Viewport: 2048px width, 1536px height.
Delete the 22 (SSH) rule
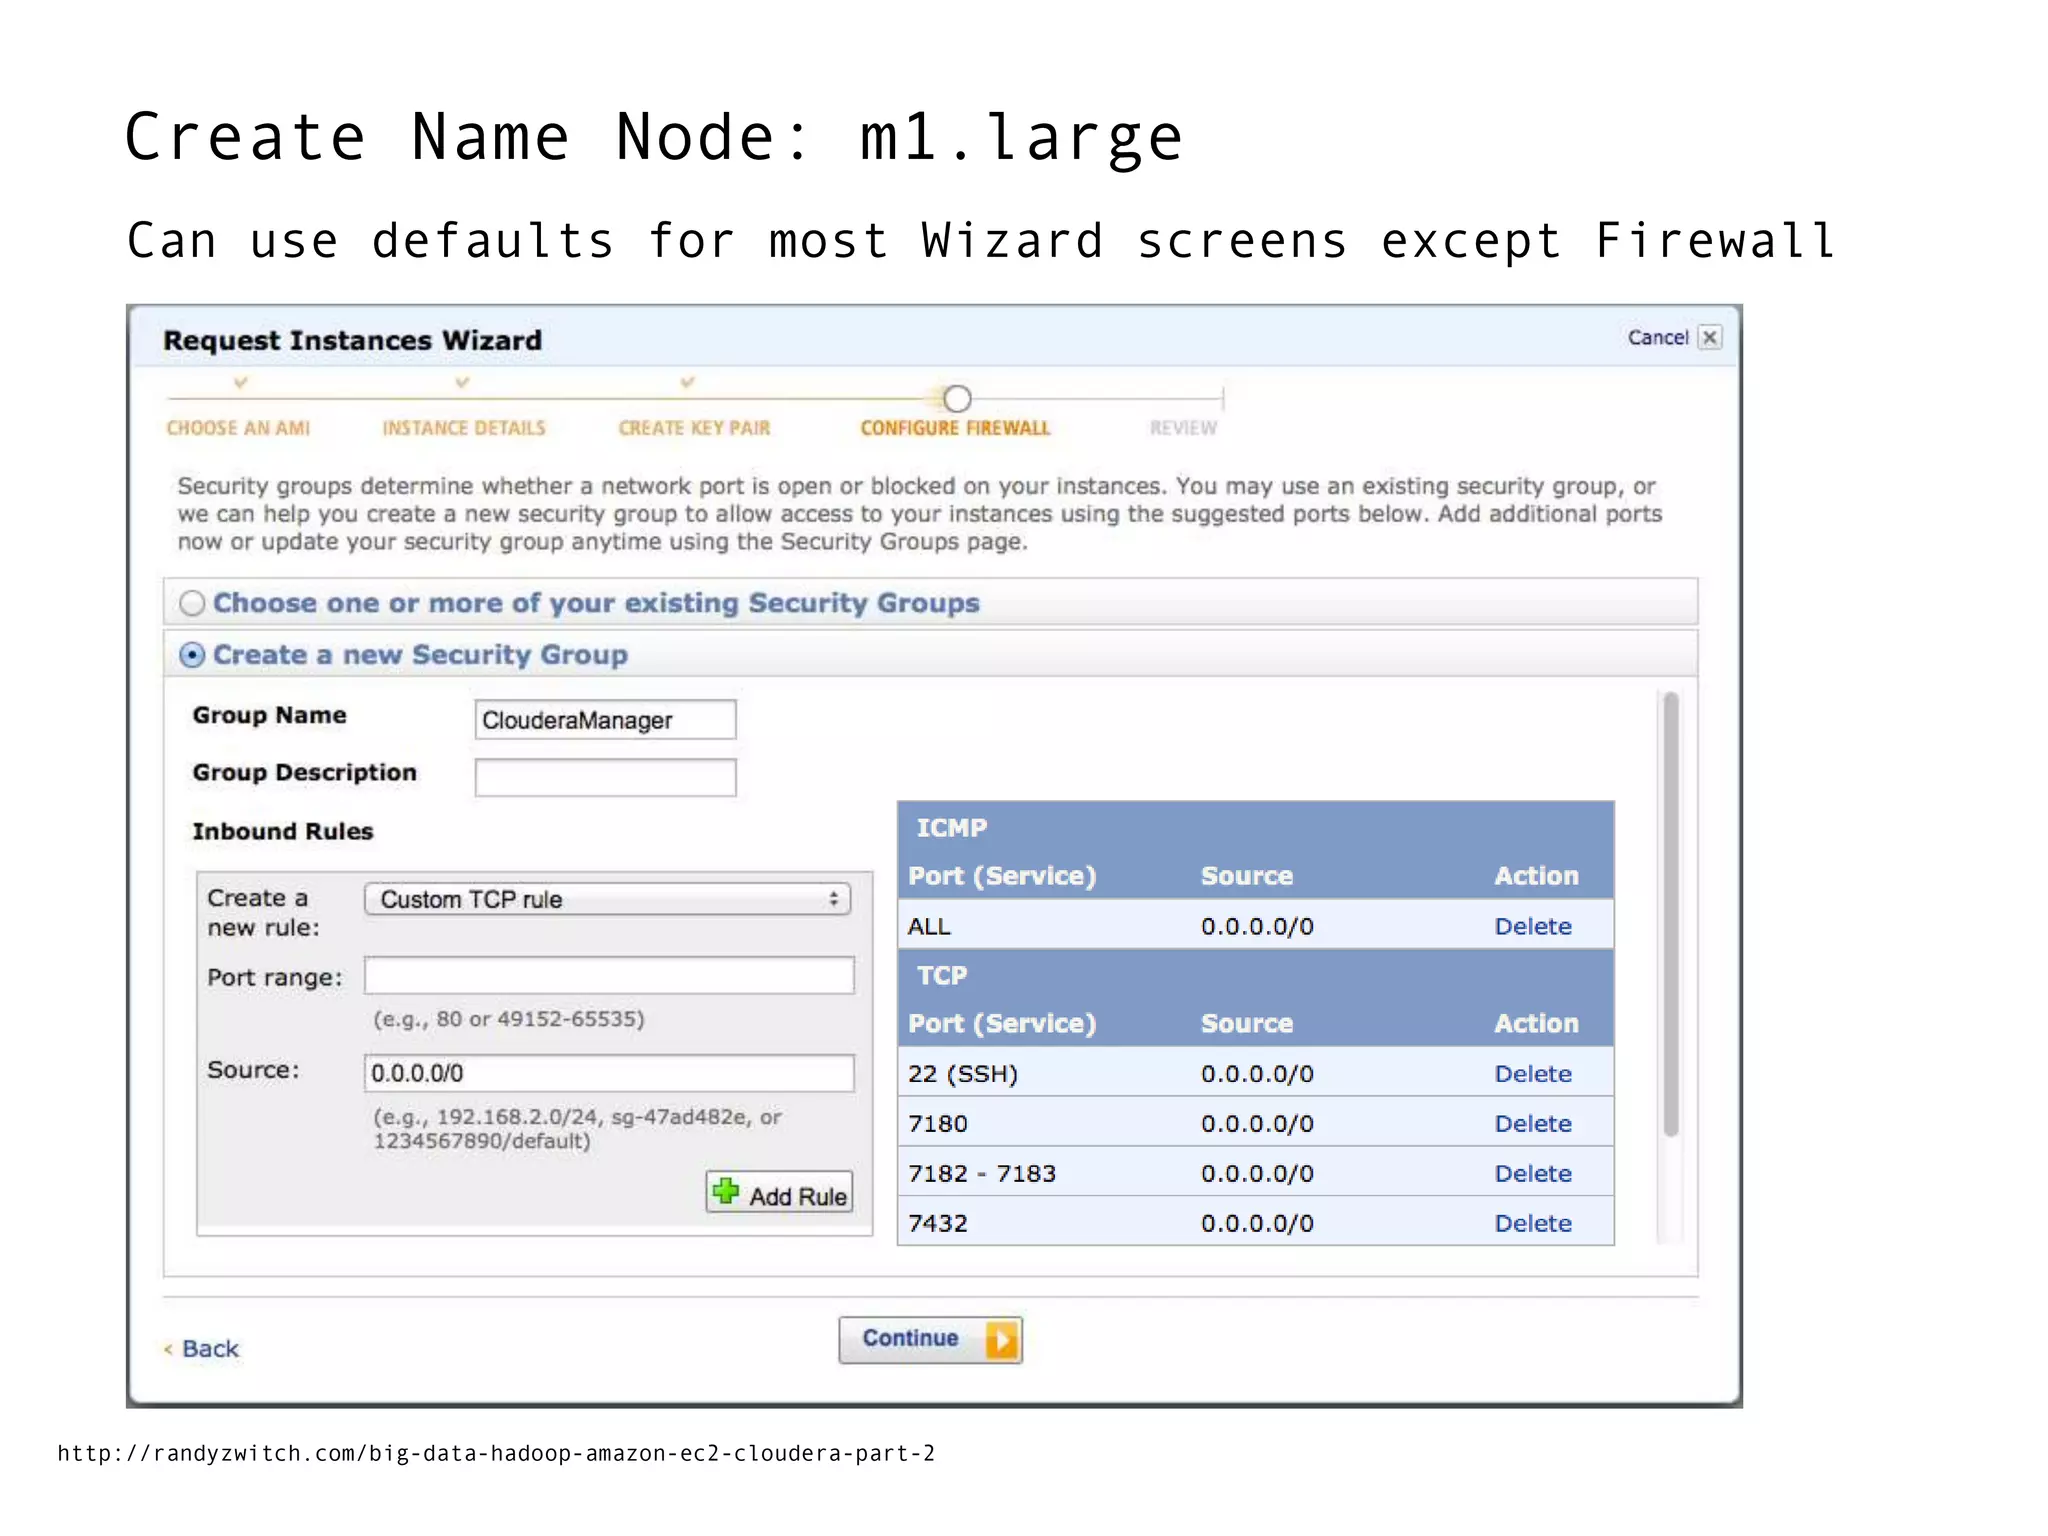coord(1533,1073)
